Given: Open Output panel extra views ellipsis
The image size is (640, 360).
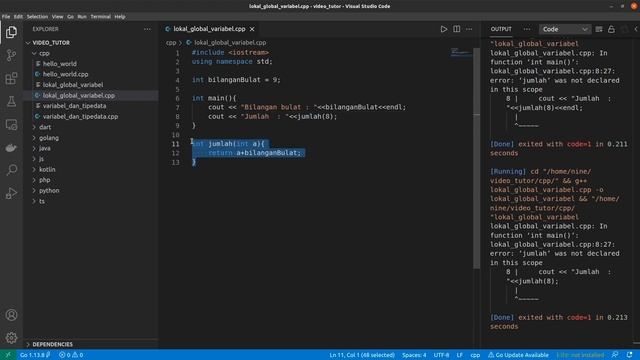Looking at the screenshot, I should (x=527, y=29).
